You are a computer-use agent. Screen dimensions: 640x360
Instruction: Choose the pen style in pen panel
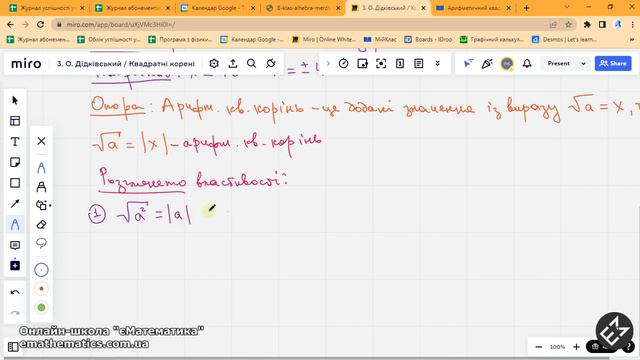pyautogui.click(x=41, y=168)
